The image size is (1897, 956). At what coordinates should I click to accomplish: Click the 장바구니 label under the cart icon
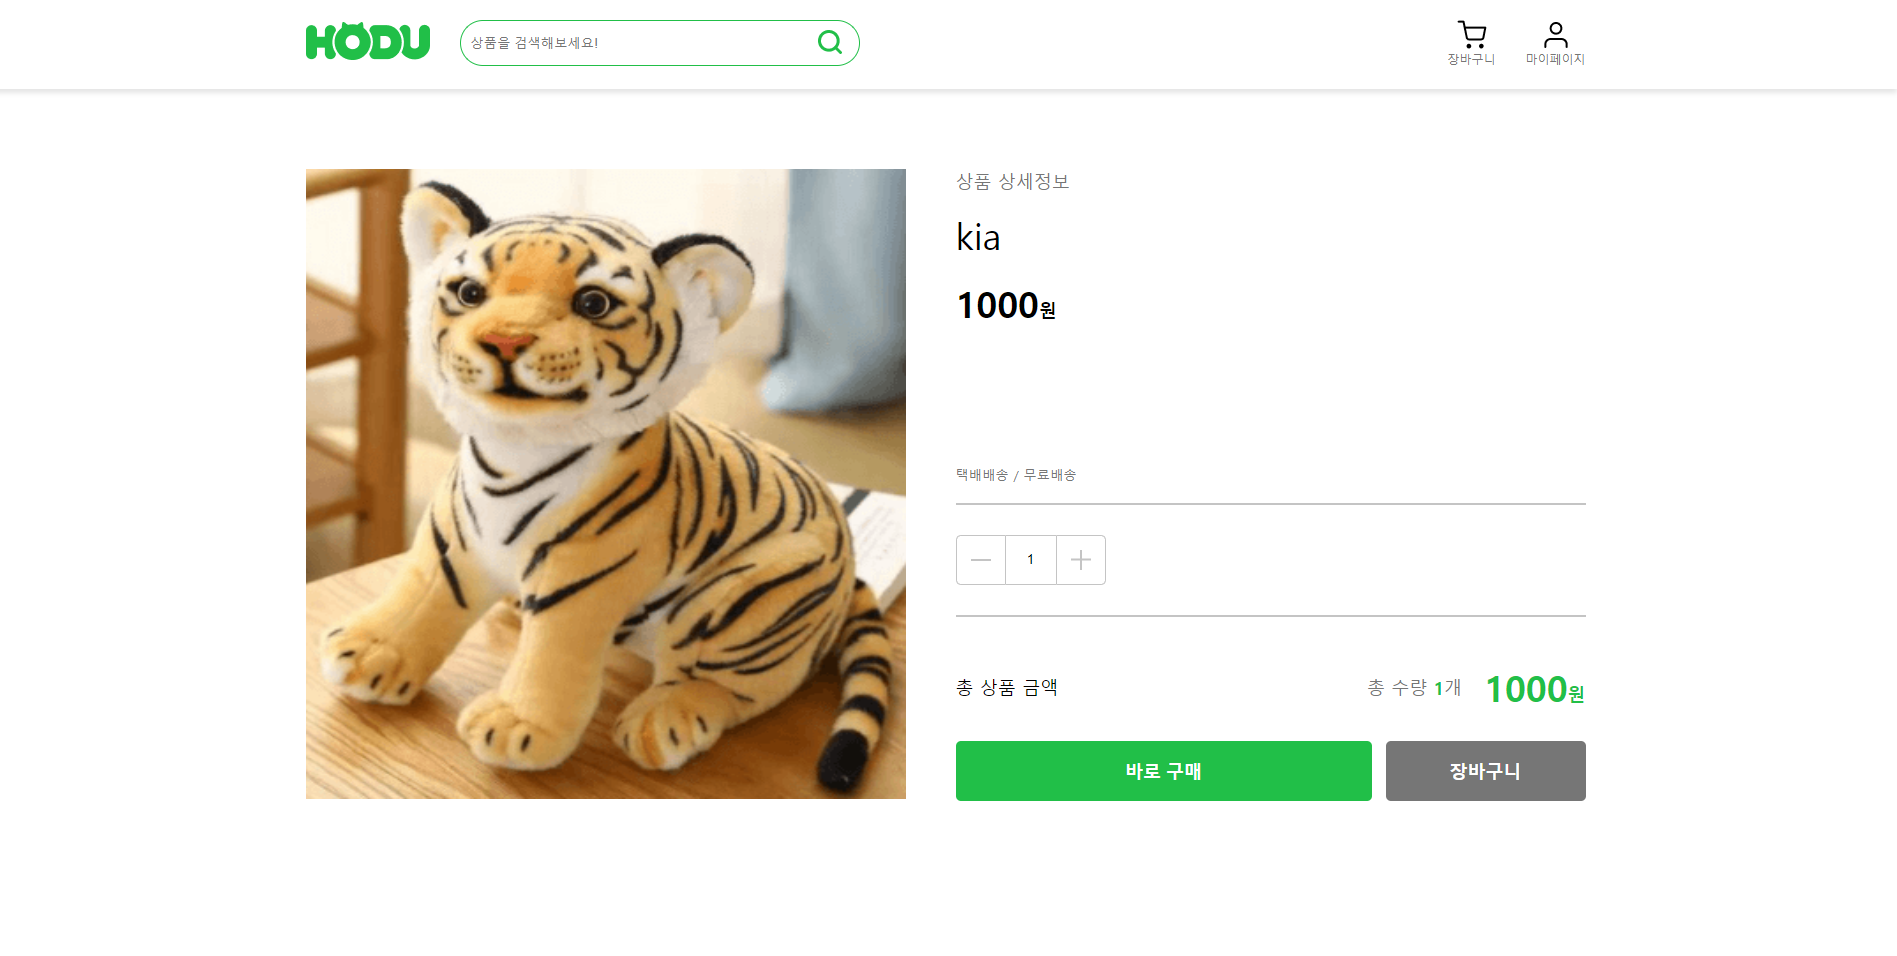(x=1470, y=57)
